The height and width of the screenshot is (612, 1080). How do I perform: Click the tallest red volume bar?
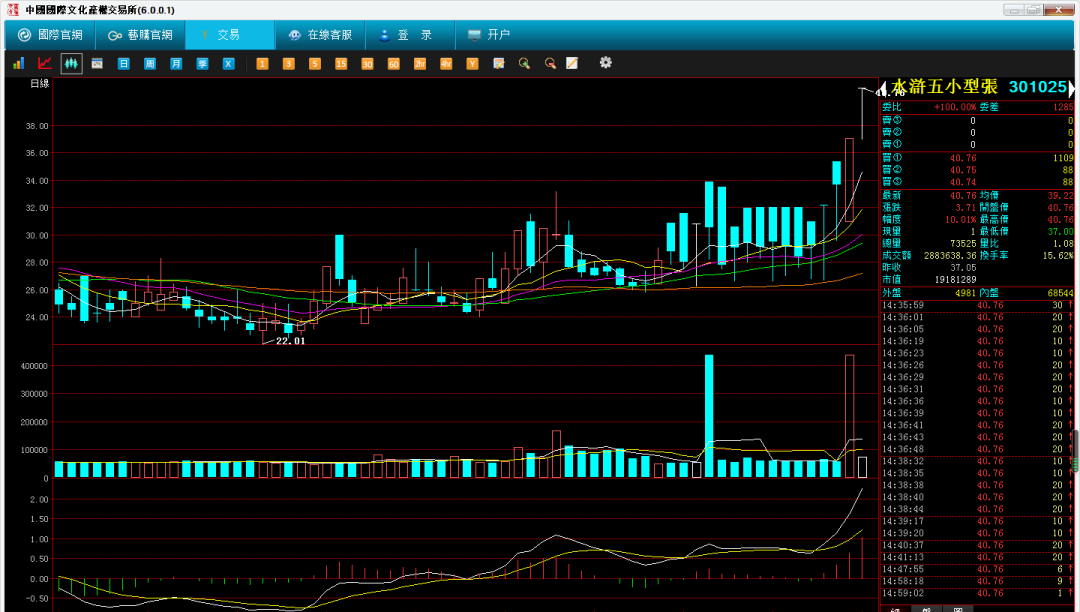tap(849, 416)
